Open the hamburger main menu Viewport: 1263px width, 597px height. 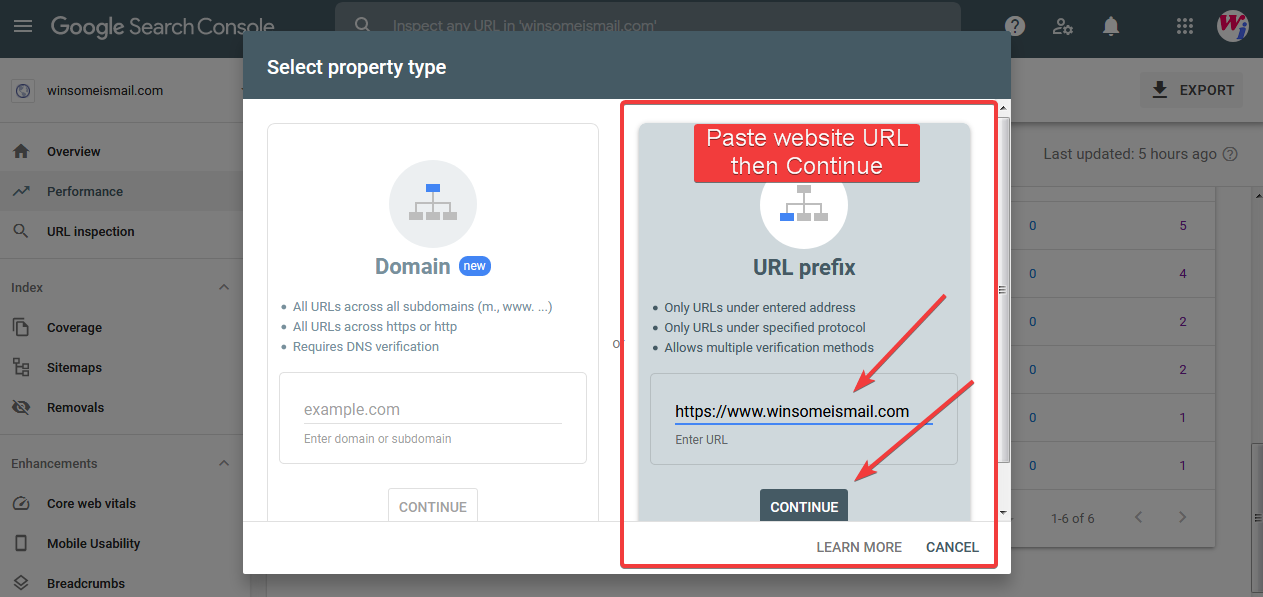22,26
